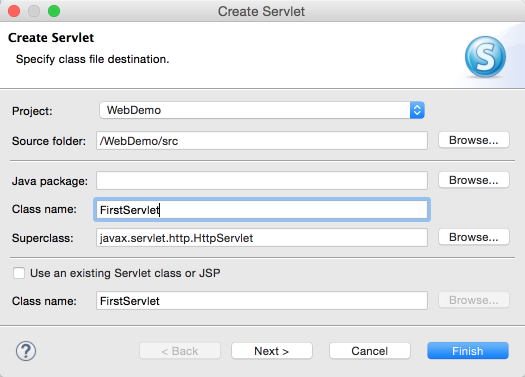Click the Finish button
Image resolution: width=525 pixels, height=377 pixels.
(x=468, y=351)
